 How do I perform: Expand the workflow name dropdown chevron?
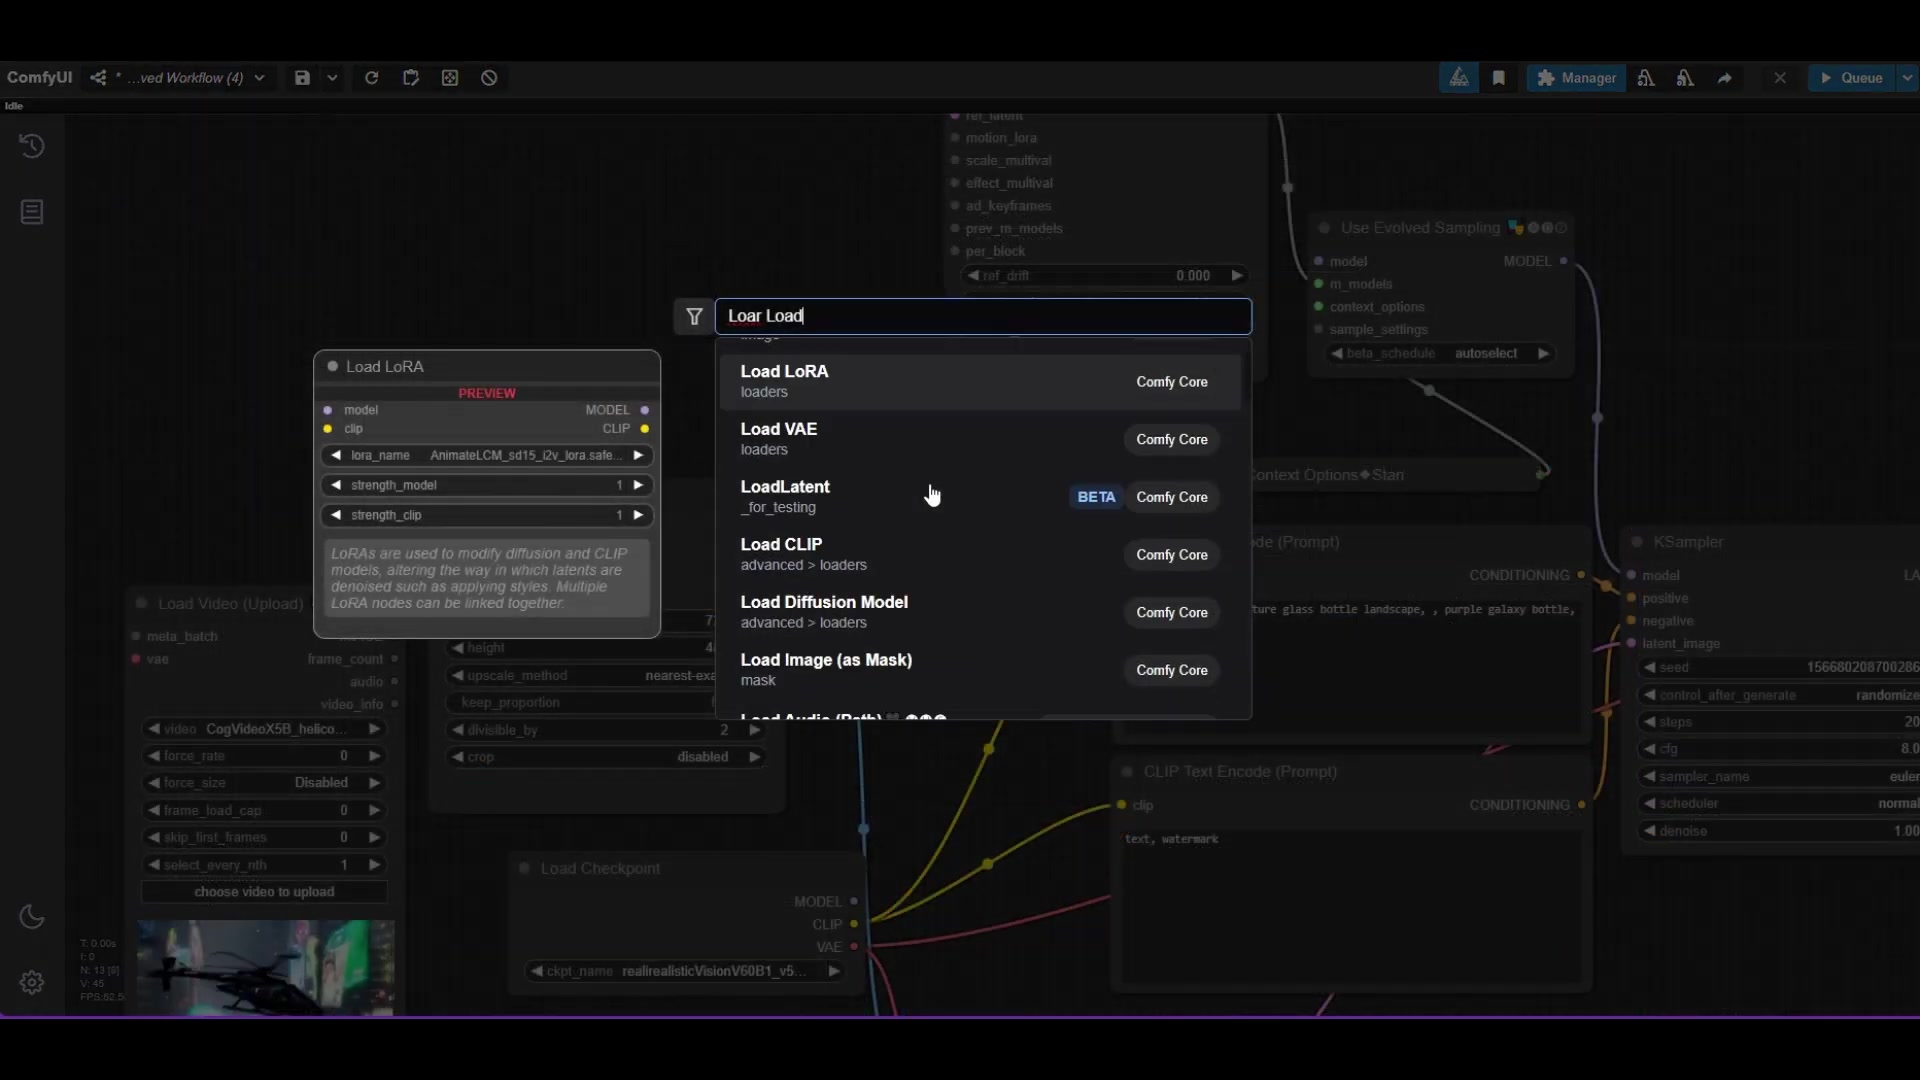tap(260, 78)
